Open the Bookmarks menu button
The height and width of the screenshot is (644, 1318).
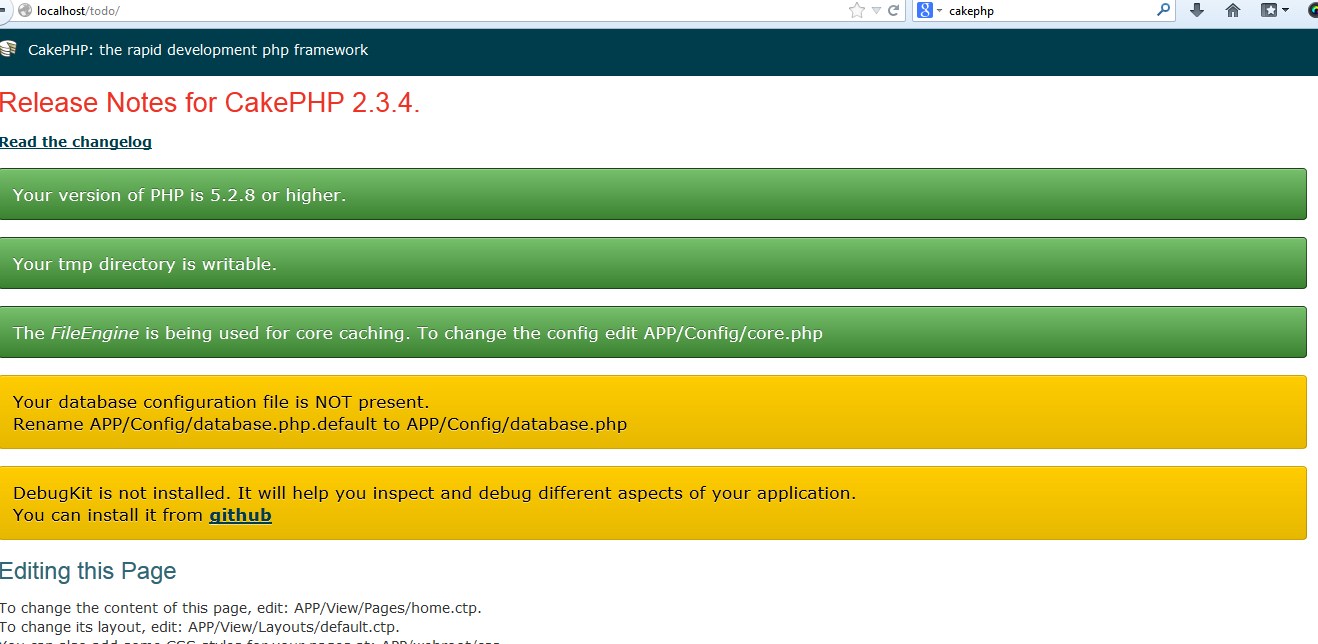[1274, 10]
